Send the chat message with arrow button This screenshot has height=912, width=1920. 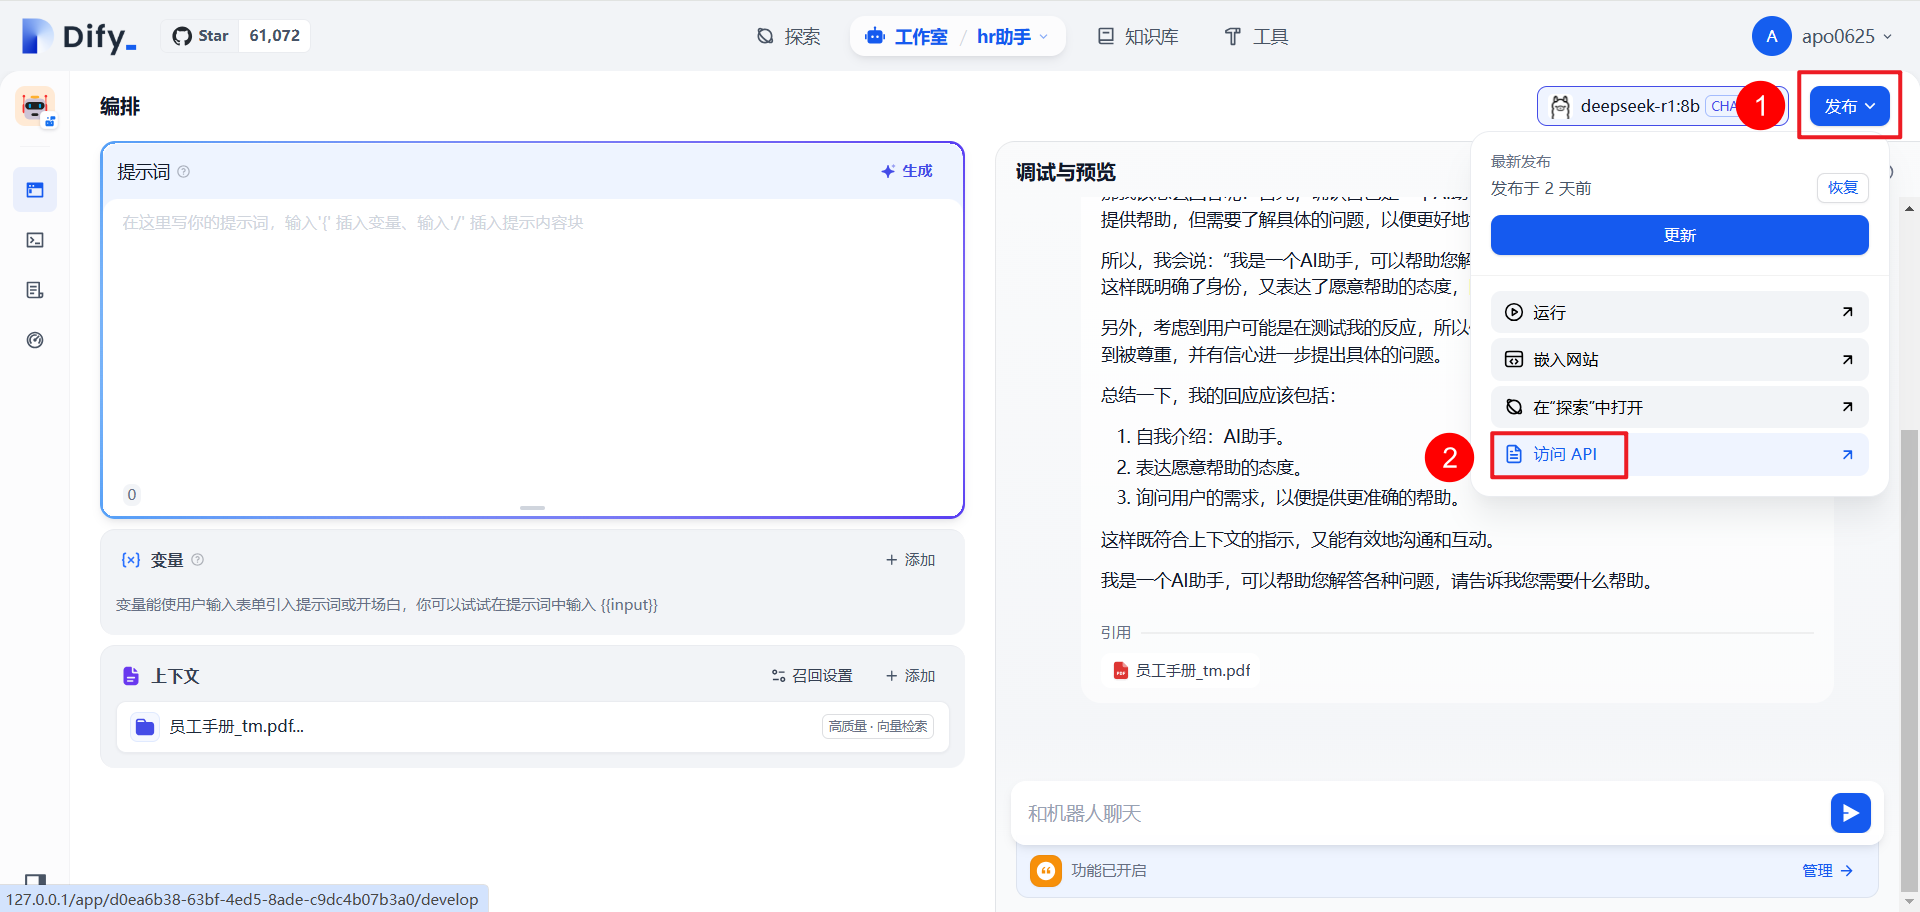pos(1850,813)
